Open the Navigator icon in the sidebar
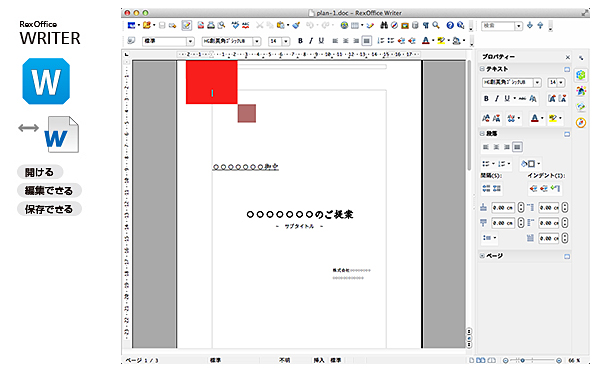The height and width of the screenshot is (373, 600). 581,122
